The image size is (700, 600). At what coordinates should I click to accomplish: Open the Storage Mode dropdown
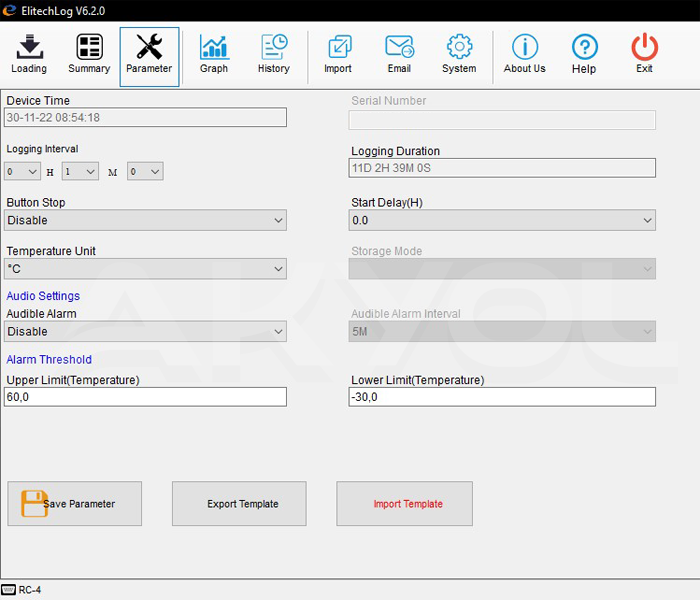tap(502, 269)
